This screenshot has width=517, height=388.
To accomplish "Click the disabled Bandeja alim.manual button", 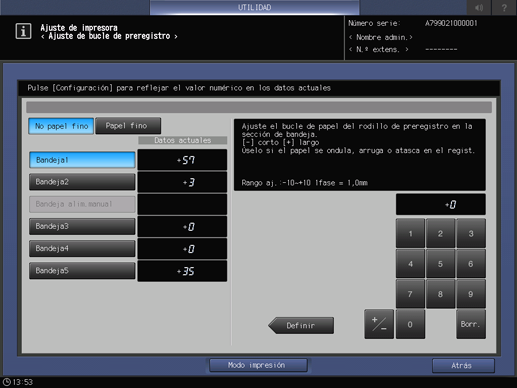I will pyautogui.click(x=82, y=204).
